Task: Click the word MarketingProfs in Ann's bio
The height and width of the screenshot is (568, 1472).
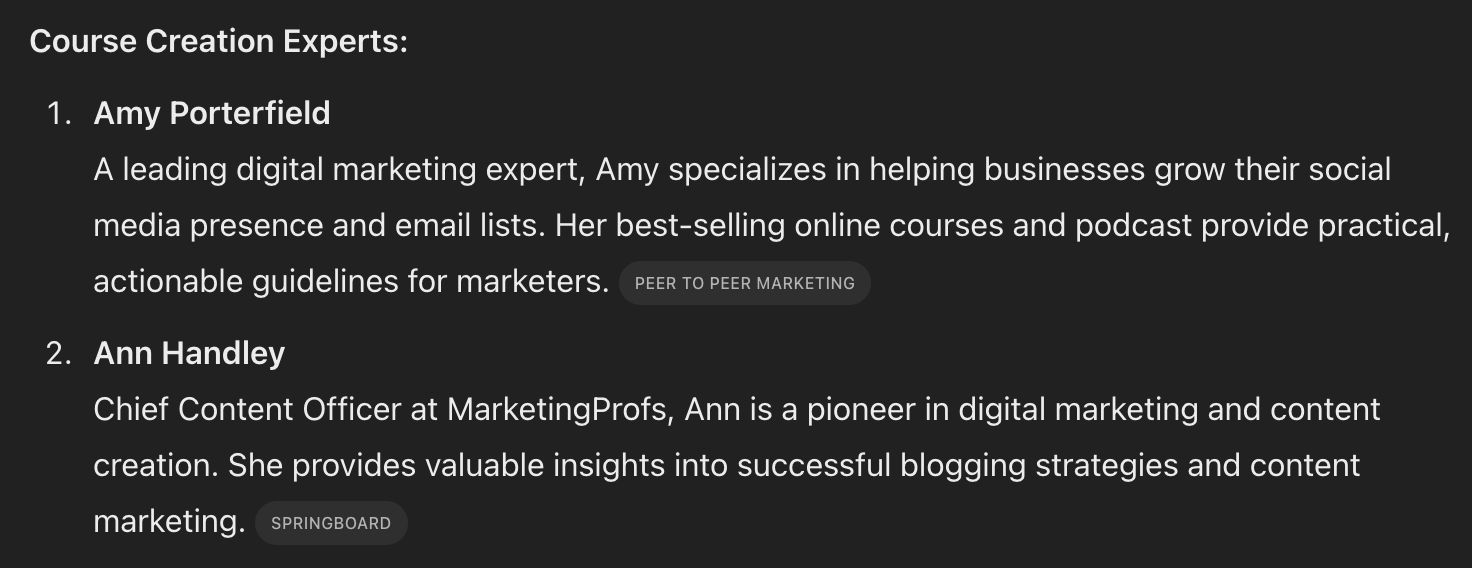Action: tap(559, 409)
